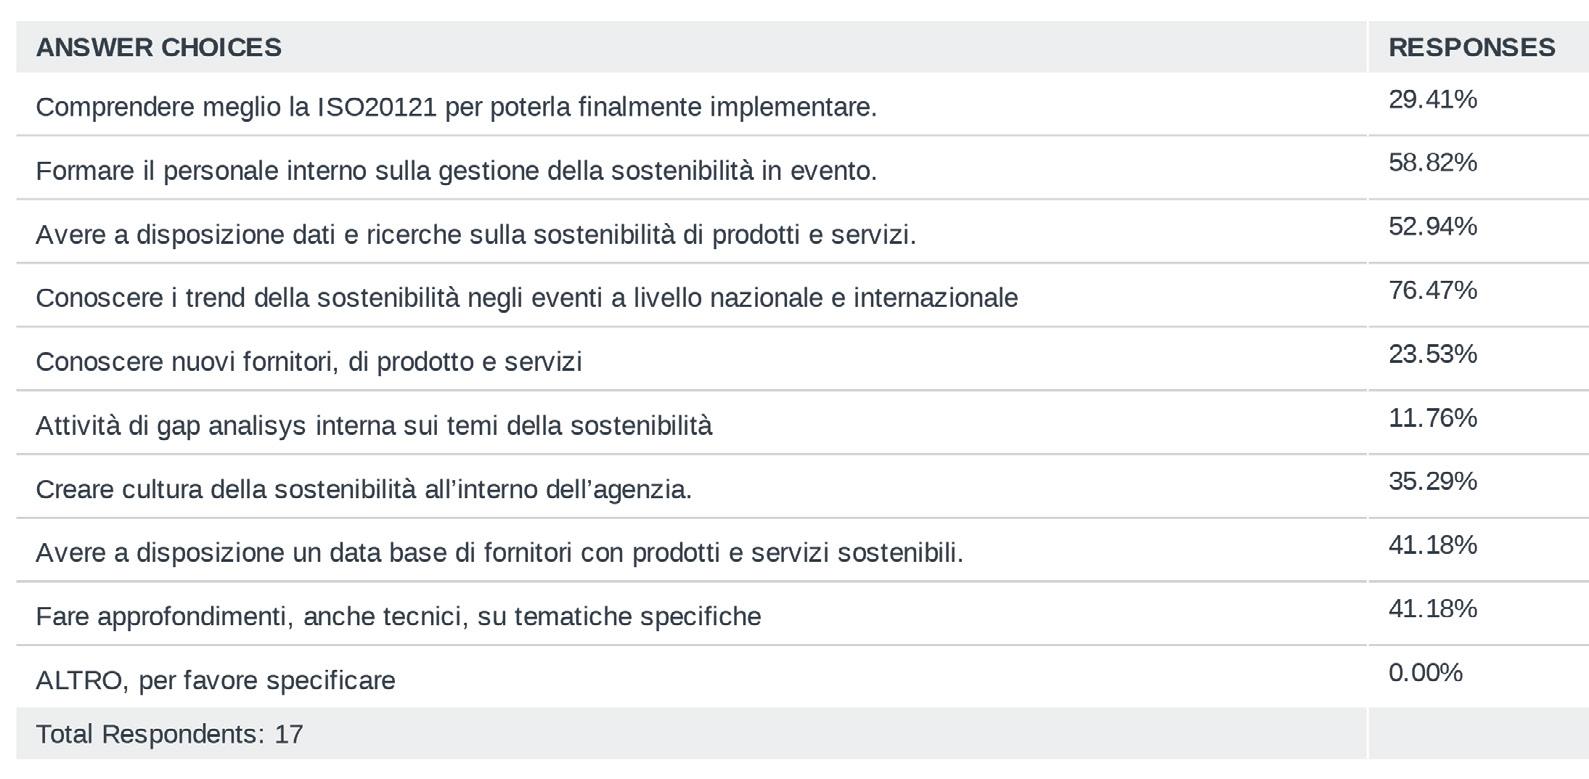This screenshot has width=1589, height=779.
Task: Click the 58.82% response value
Action: coord(1432,163)
